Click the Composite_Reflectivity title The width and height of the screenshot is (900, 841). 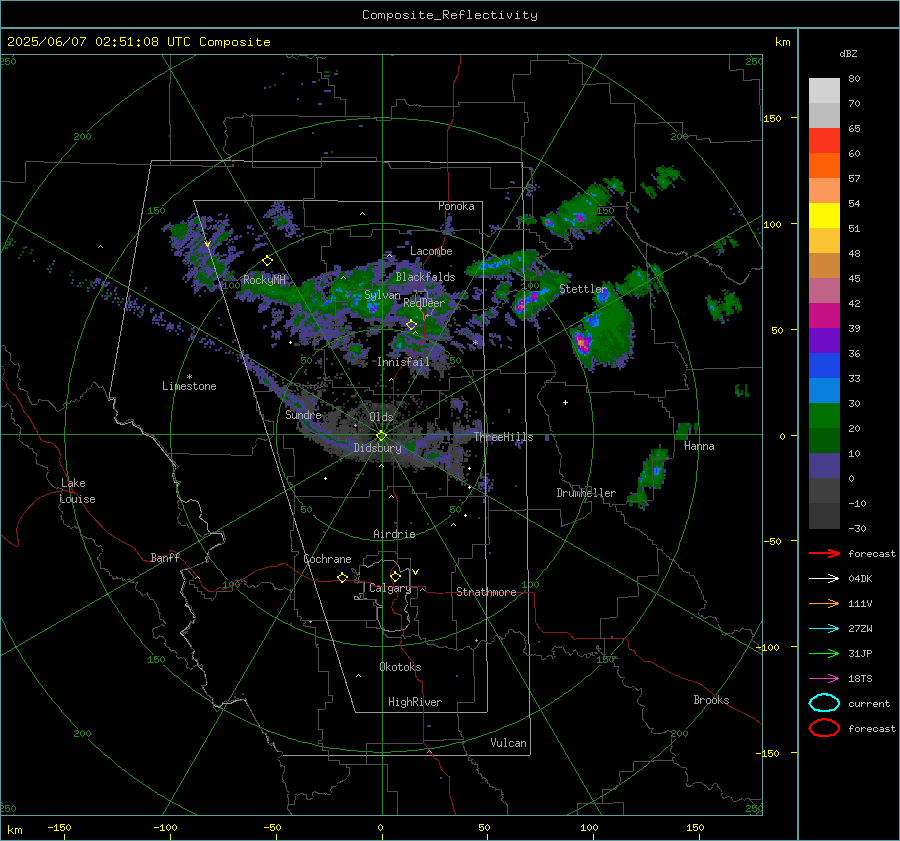point(450,15)
